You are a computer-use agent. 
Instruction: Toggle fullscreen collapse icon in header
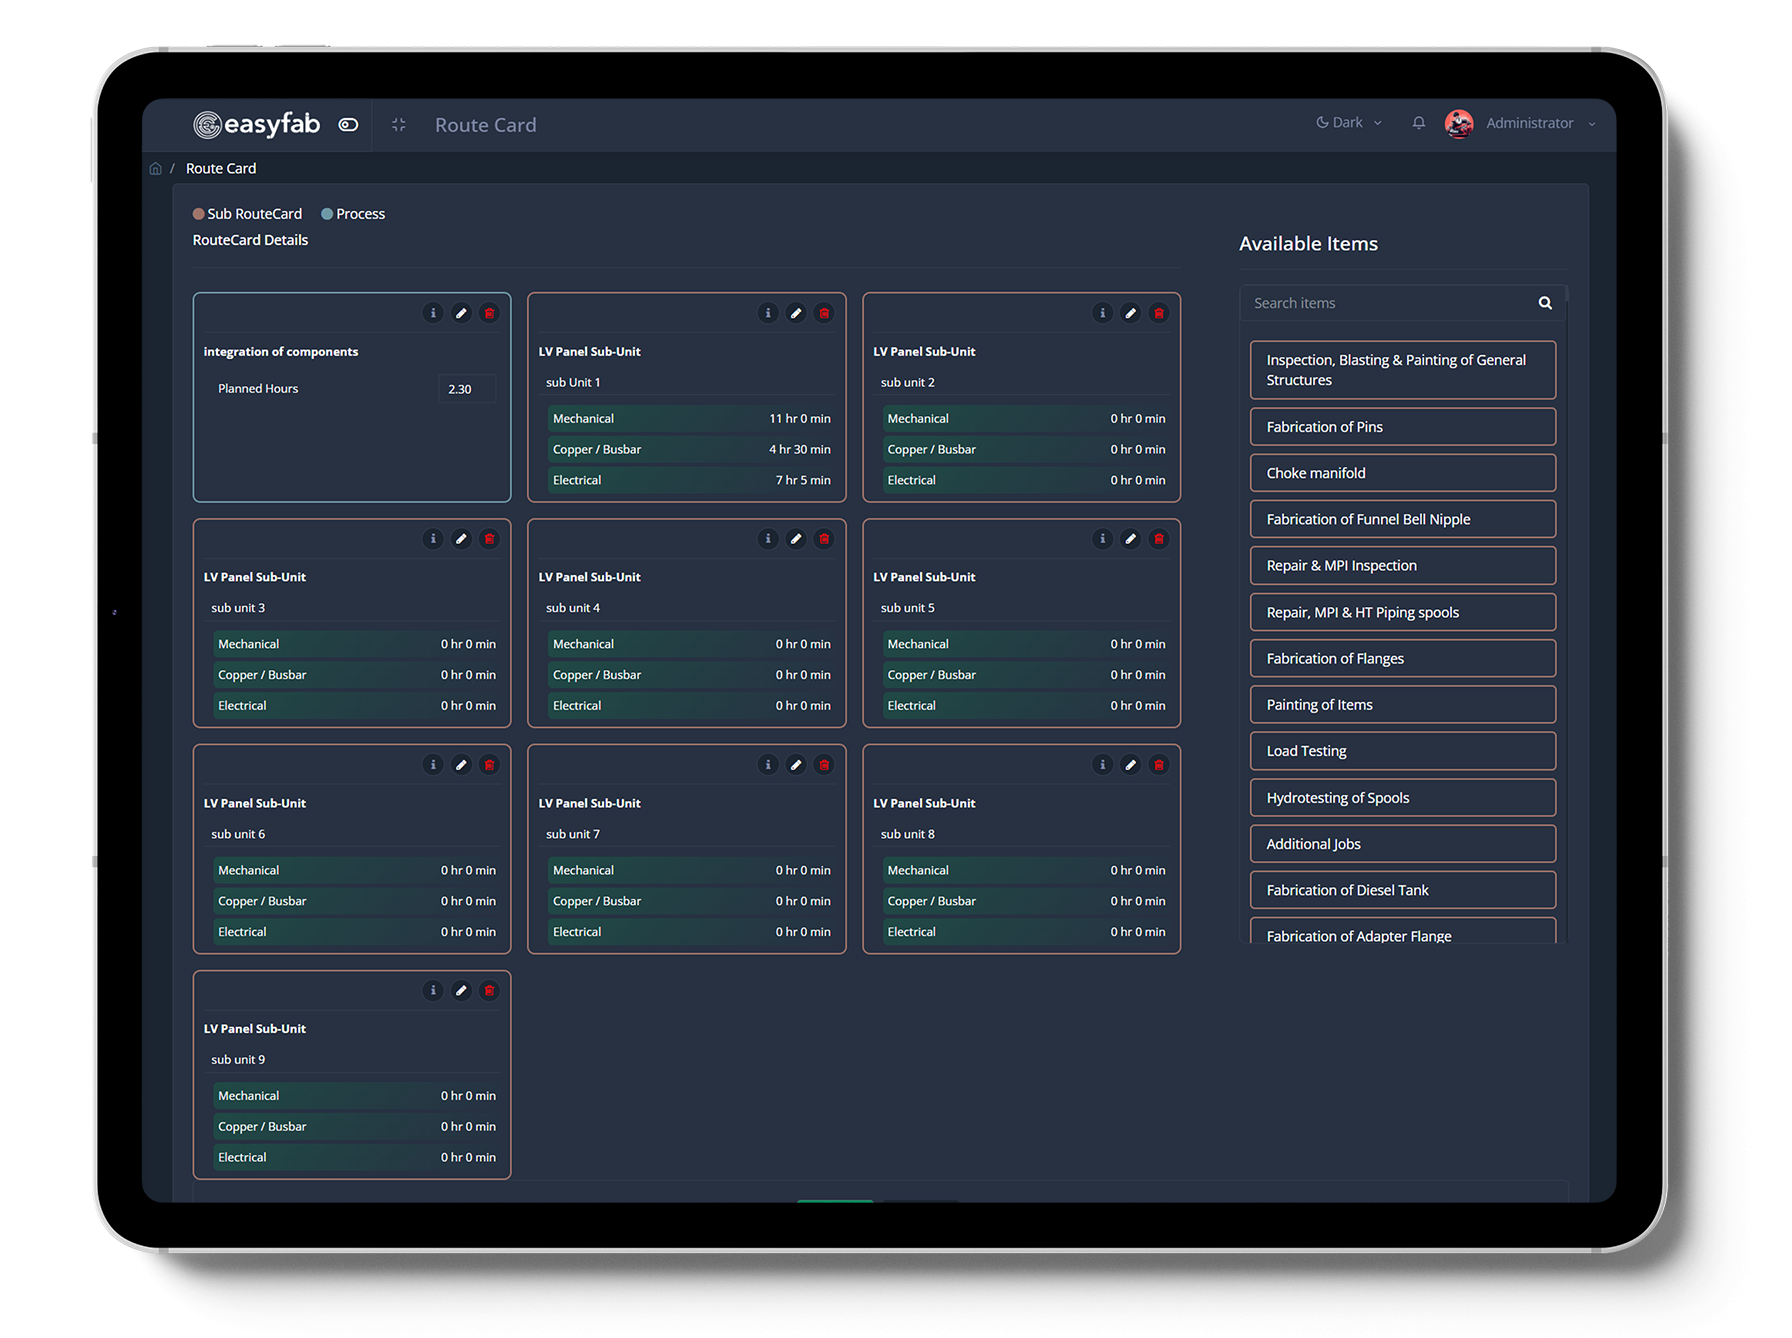pyautogui.click(x=399, y=125)
